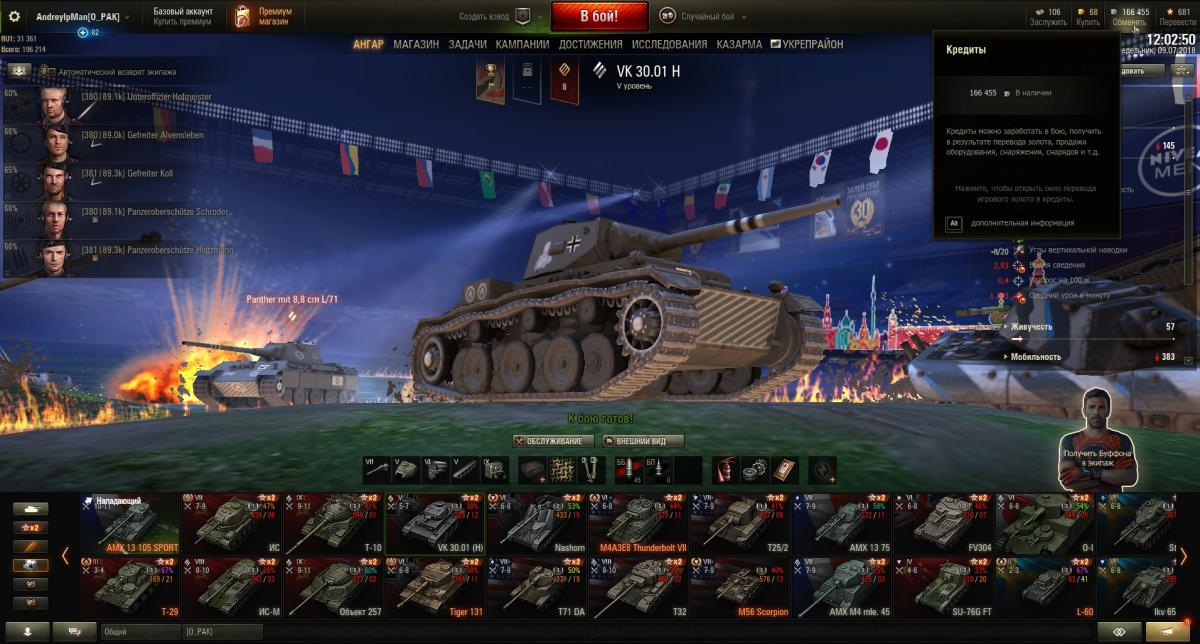Open the ОБСЛУЖИВАНИЕ service button
Viewport: 1200px width, 644px height.
coord(553,441)
